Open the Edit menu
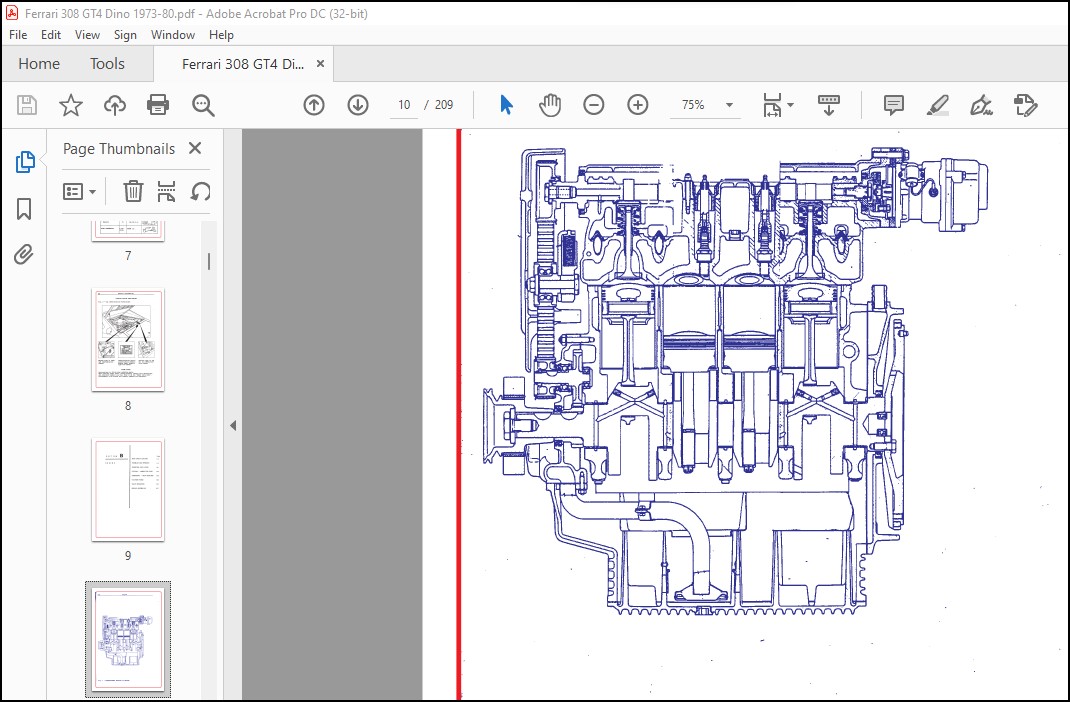This screenshot has height=702, width=1070. tap(50, 35)
